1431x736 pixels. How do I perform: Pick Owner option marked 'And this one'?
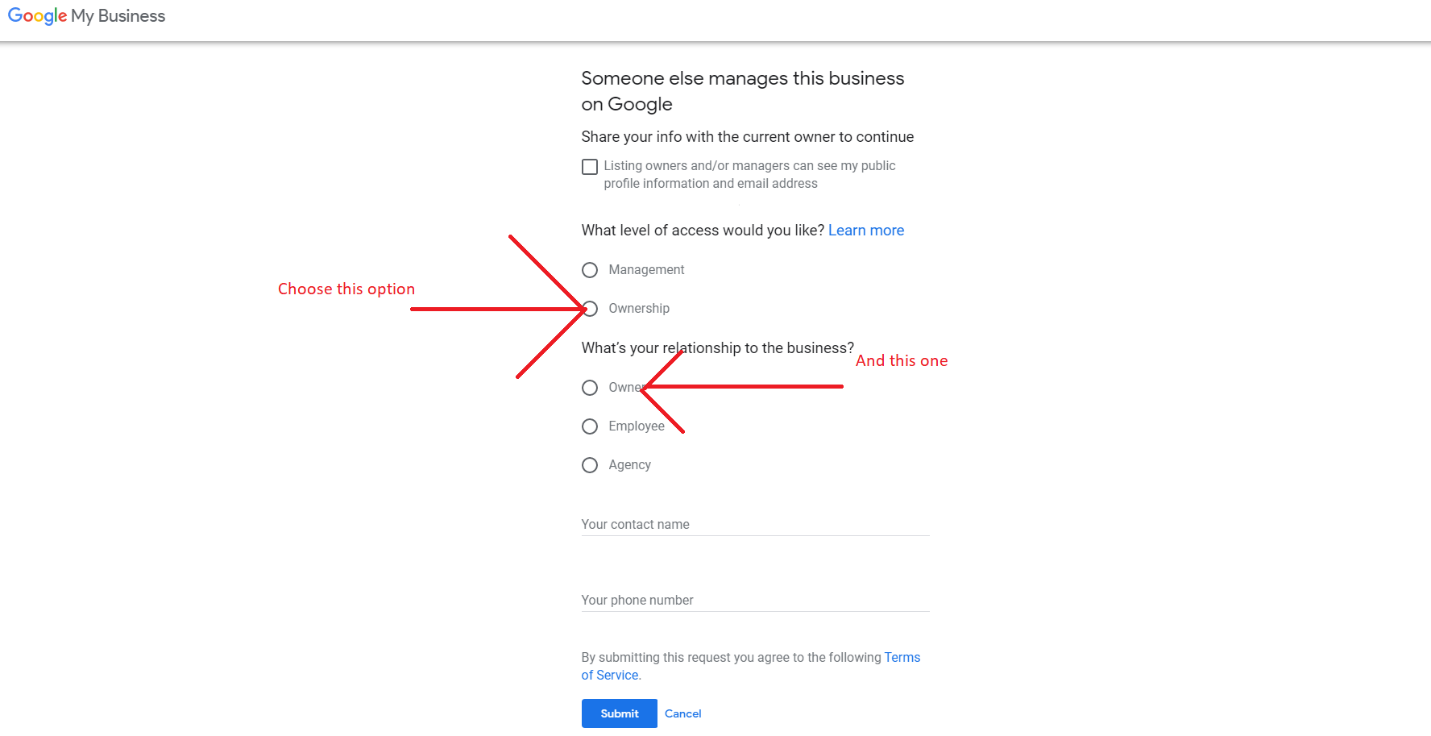tap(589, 387)
